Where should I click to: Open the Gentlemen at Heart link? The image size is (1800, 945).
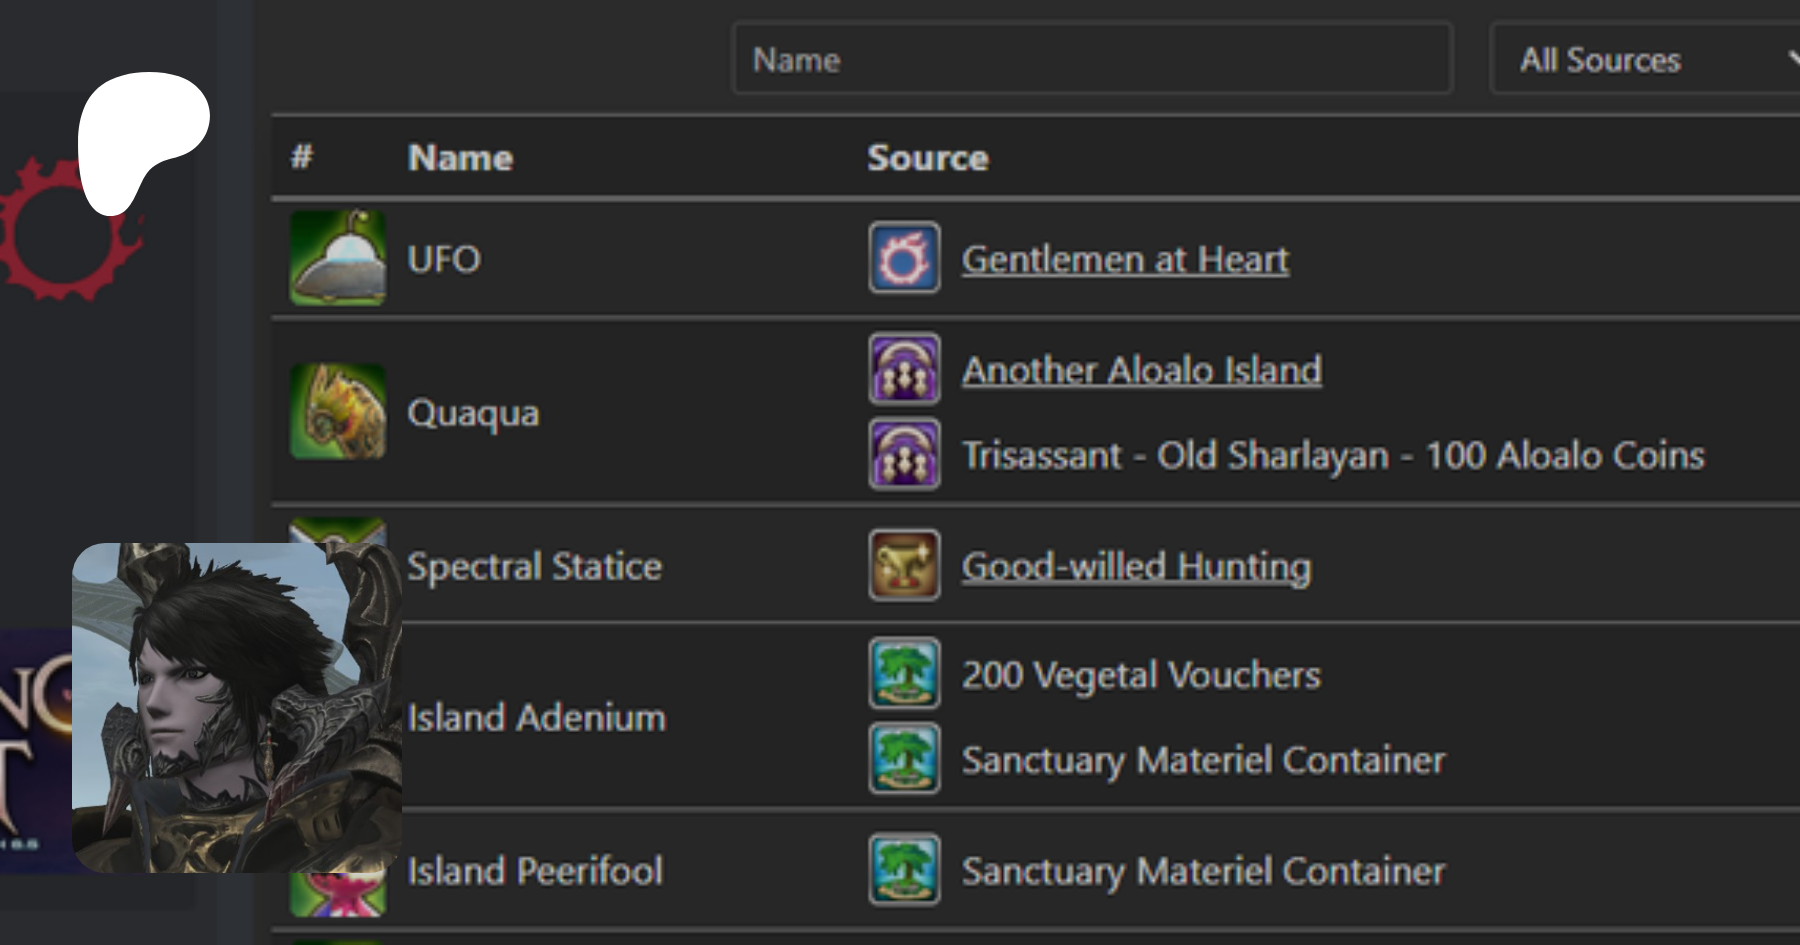(x=1125, y=260)
